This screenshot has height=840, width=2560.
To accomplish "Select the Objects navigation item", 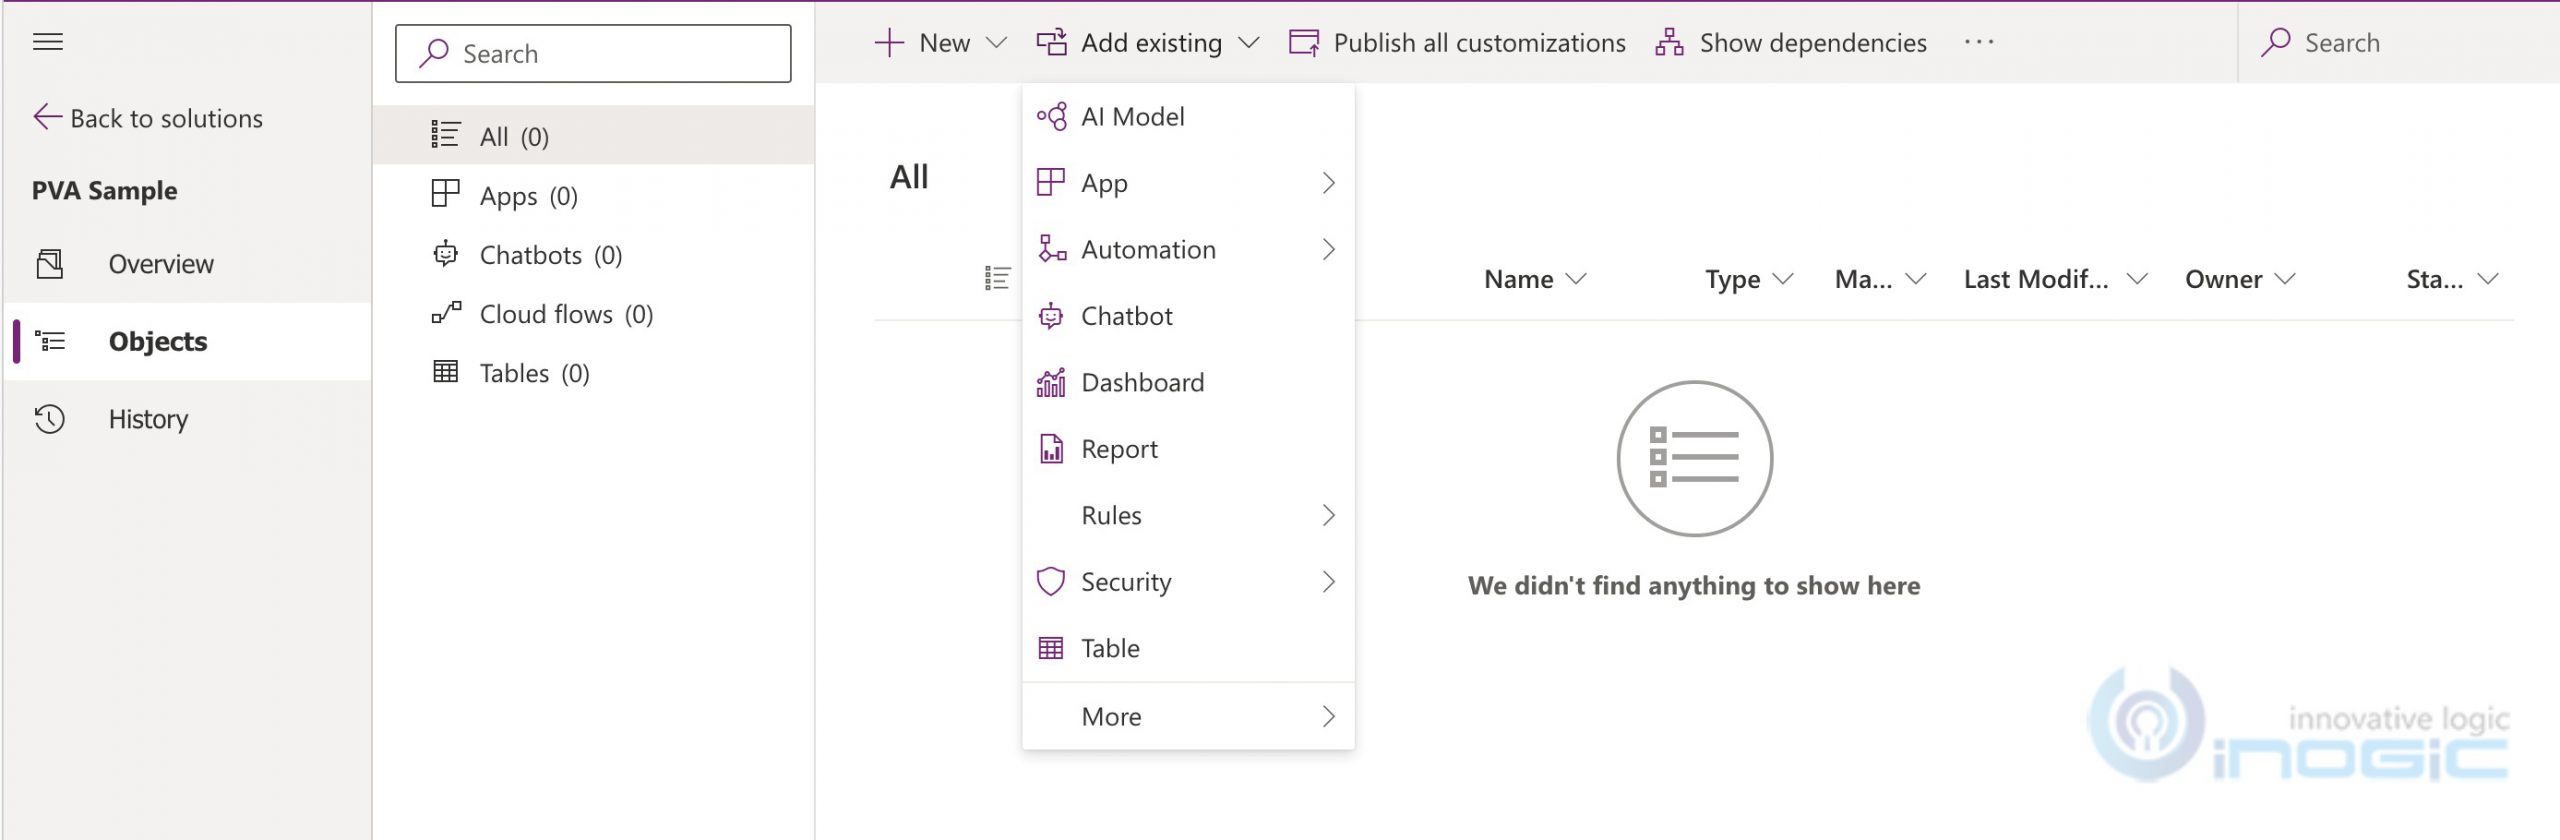I will click(188, 342).
